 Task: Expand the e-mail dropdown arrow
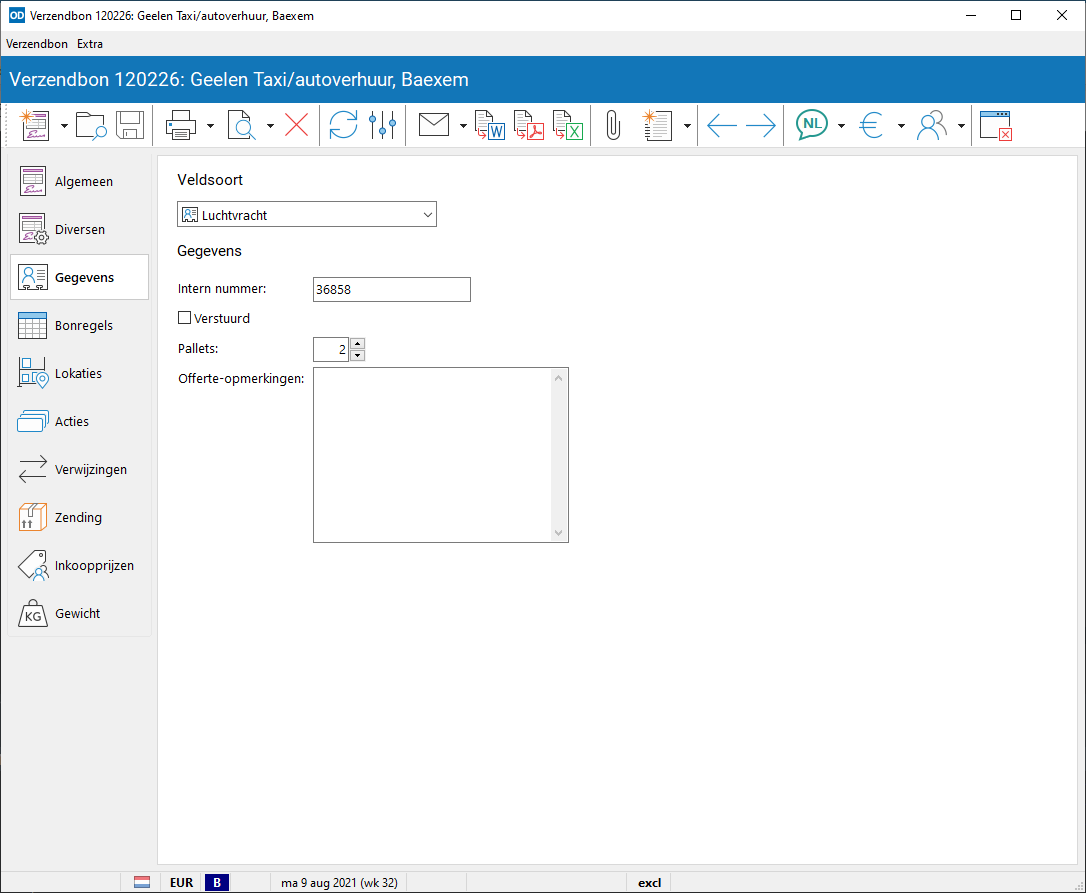pos(463,126)
